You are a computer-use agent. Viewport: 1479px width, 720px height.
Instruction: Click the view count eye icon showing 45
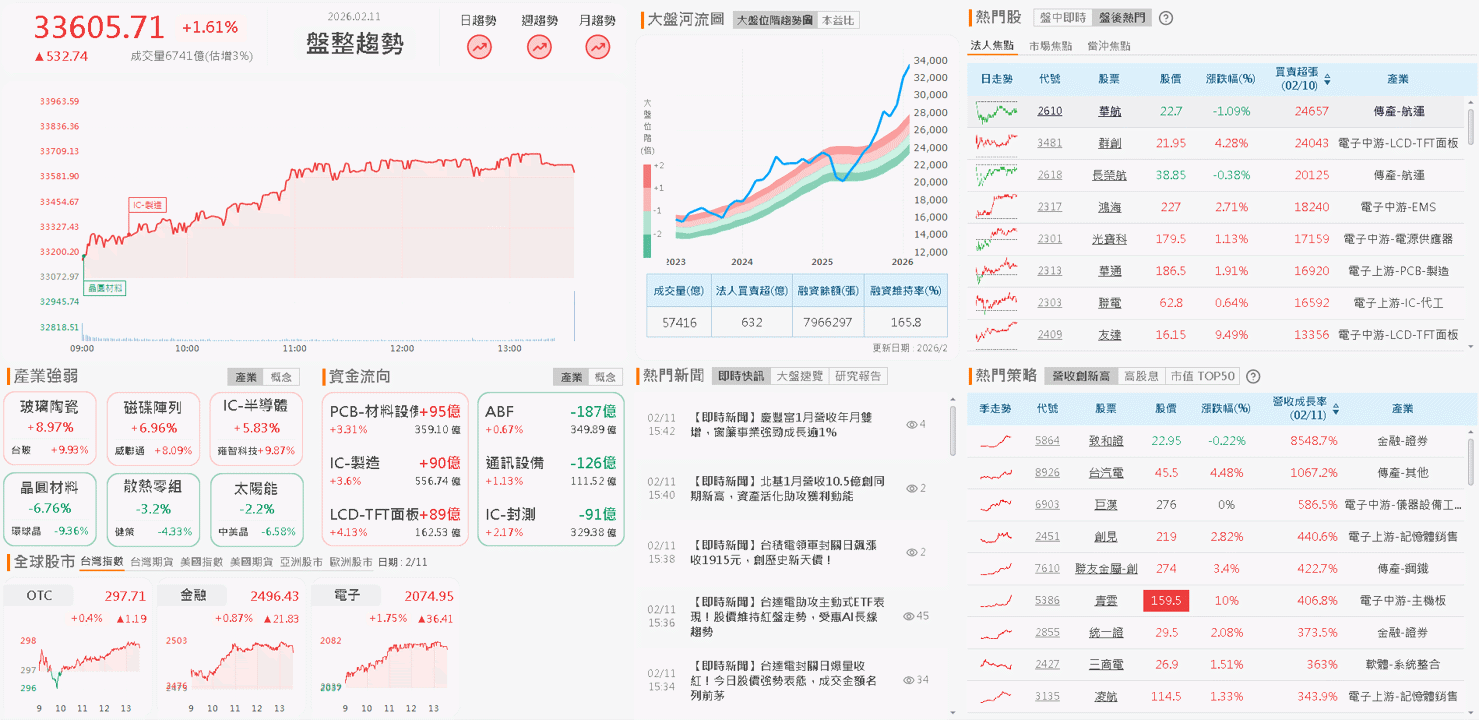(x=910, y=616)
